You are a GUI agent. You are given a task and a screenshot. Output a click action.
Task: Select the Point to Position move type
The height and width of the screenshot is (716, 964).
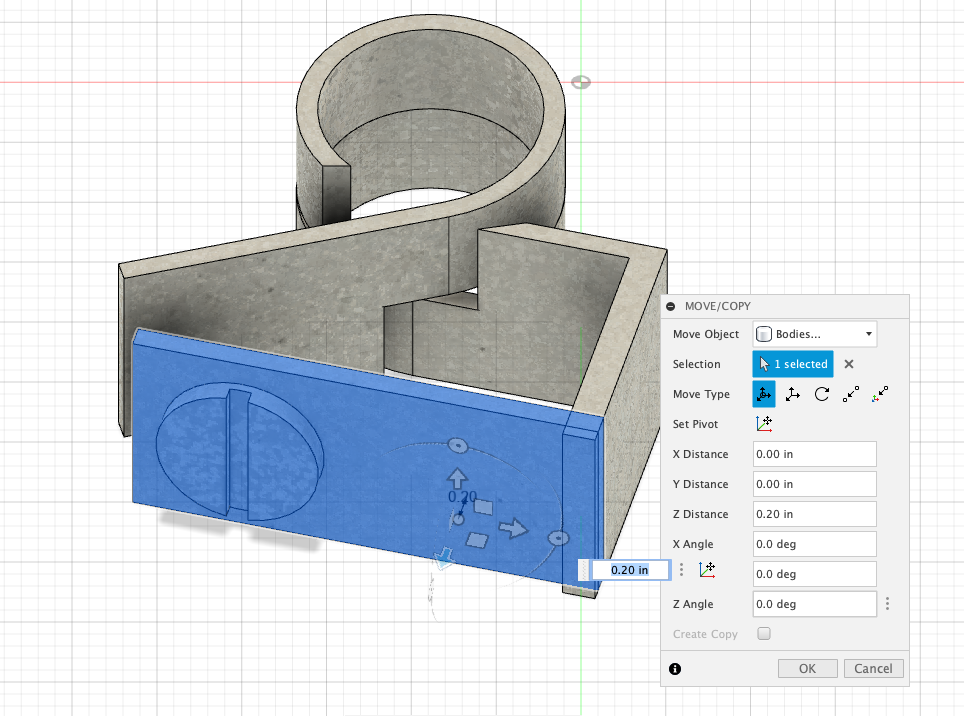pos(880,394)
